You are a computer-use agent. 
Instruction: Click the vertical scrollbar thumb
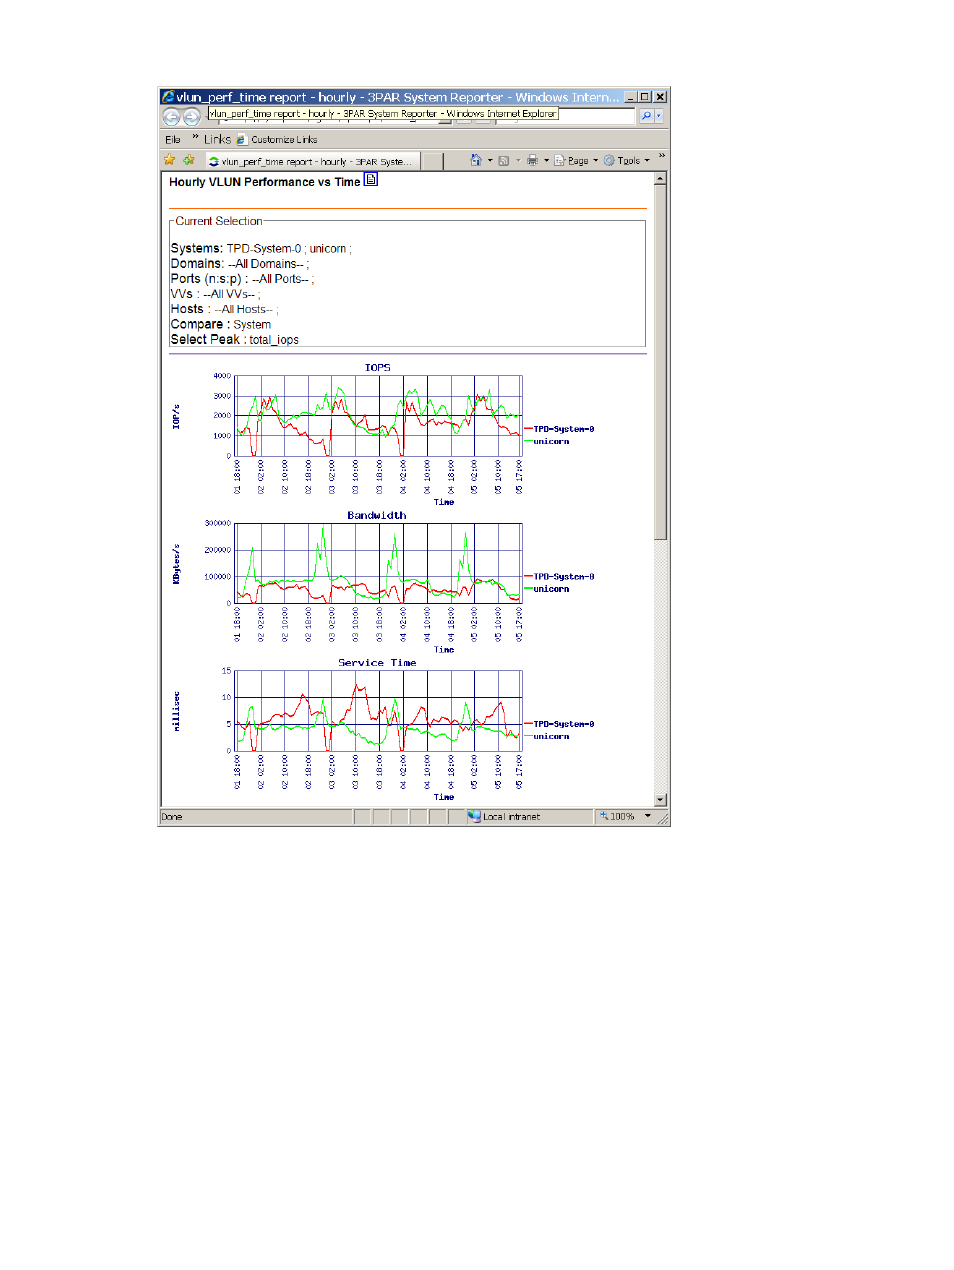(x=660, y=362)
